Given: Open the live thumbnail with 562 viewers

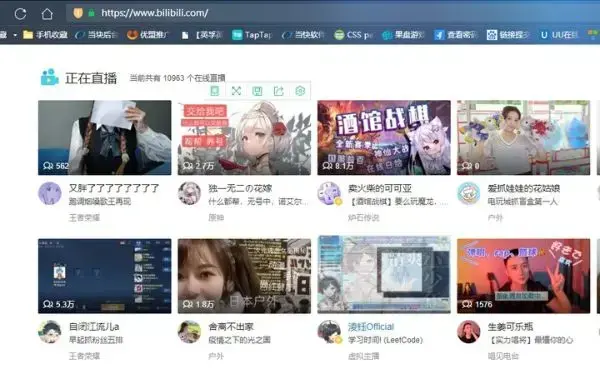Looking at the screenshot, I should (104, 138).
